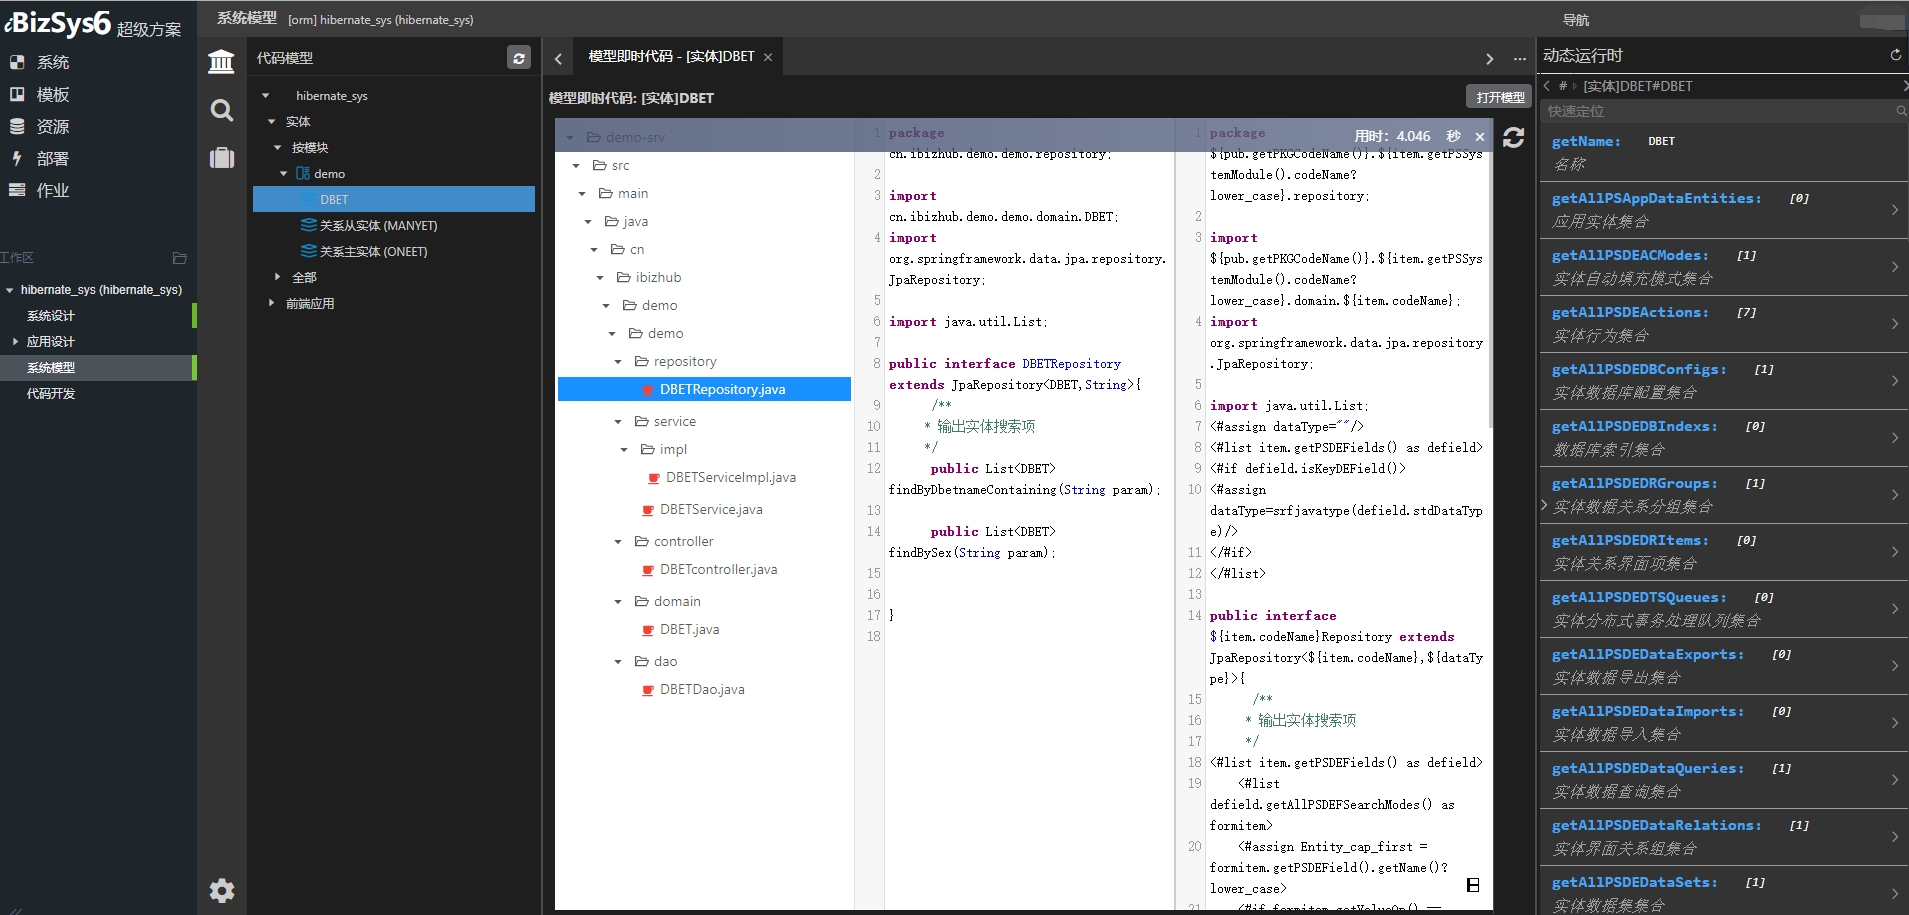Select the 模型即时代码 [实体]DBET tab
1909x915 pixels.
pyautogui.click(x=671, y=57)
